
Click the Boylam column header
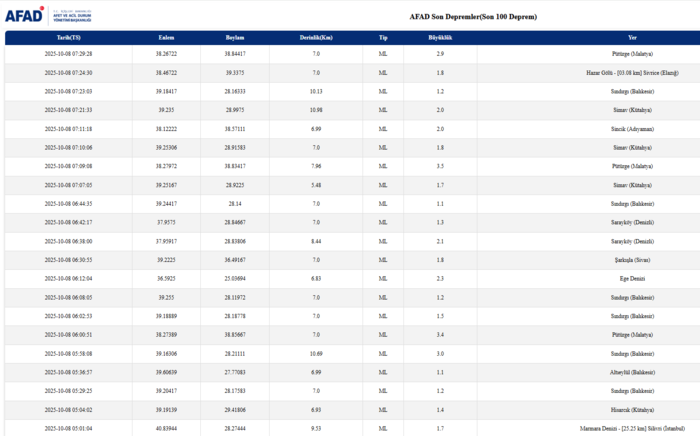tap(235, 38)
